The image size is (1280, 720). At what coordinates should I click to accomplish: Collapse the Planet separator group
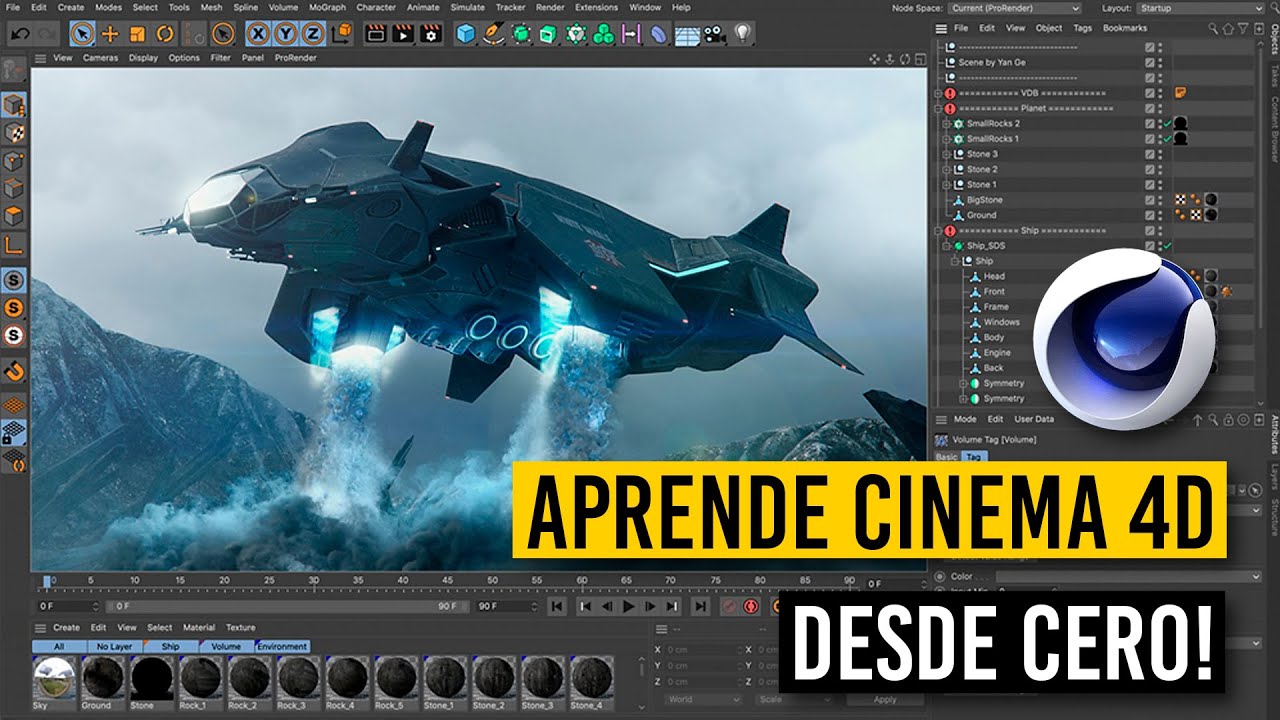[x=939, y=108]
